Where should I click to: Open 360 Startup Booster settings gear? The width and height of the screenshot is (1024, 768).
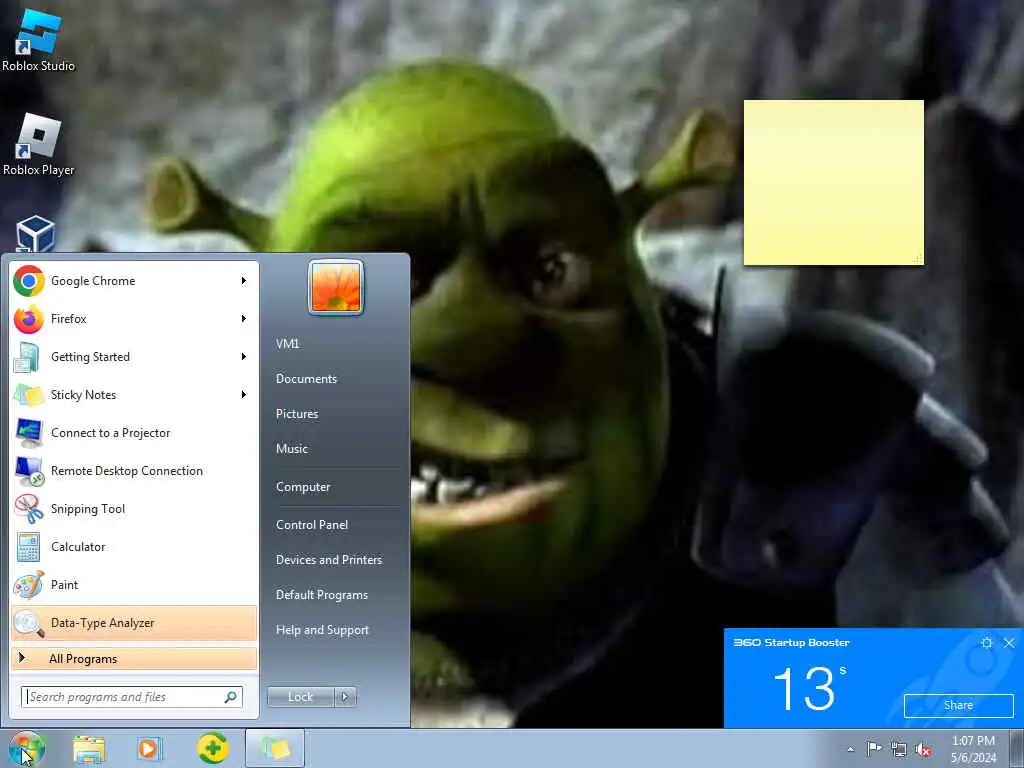click(x=986, y=643)
